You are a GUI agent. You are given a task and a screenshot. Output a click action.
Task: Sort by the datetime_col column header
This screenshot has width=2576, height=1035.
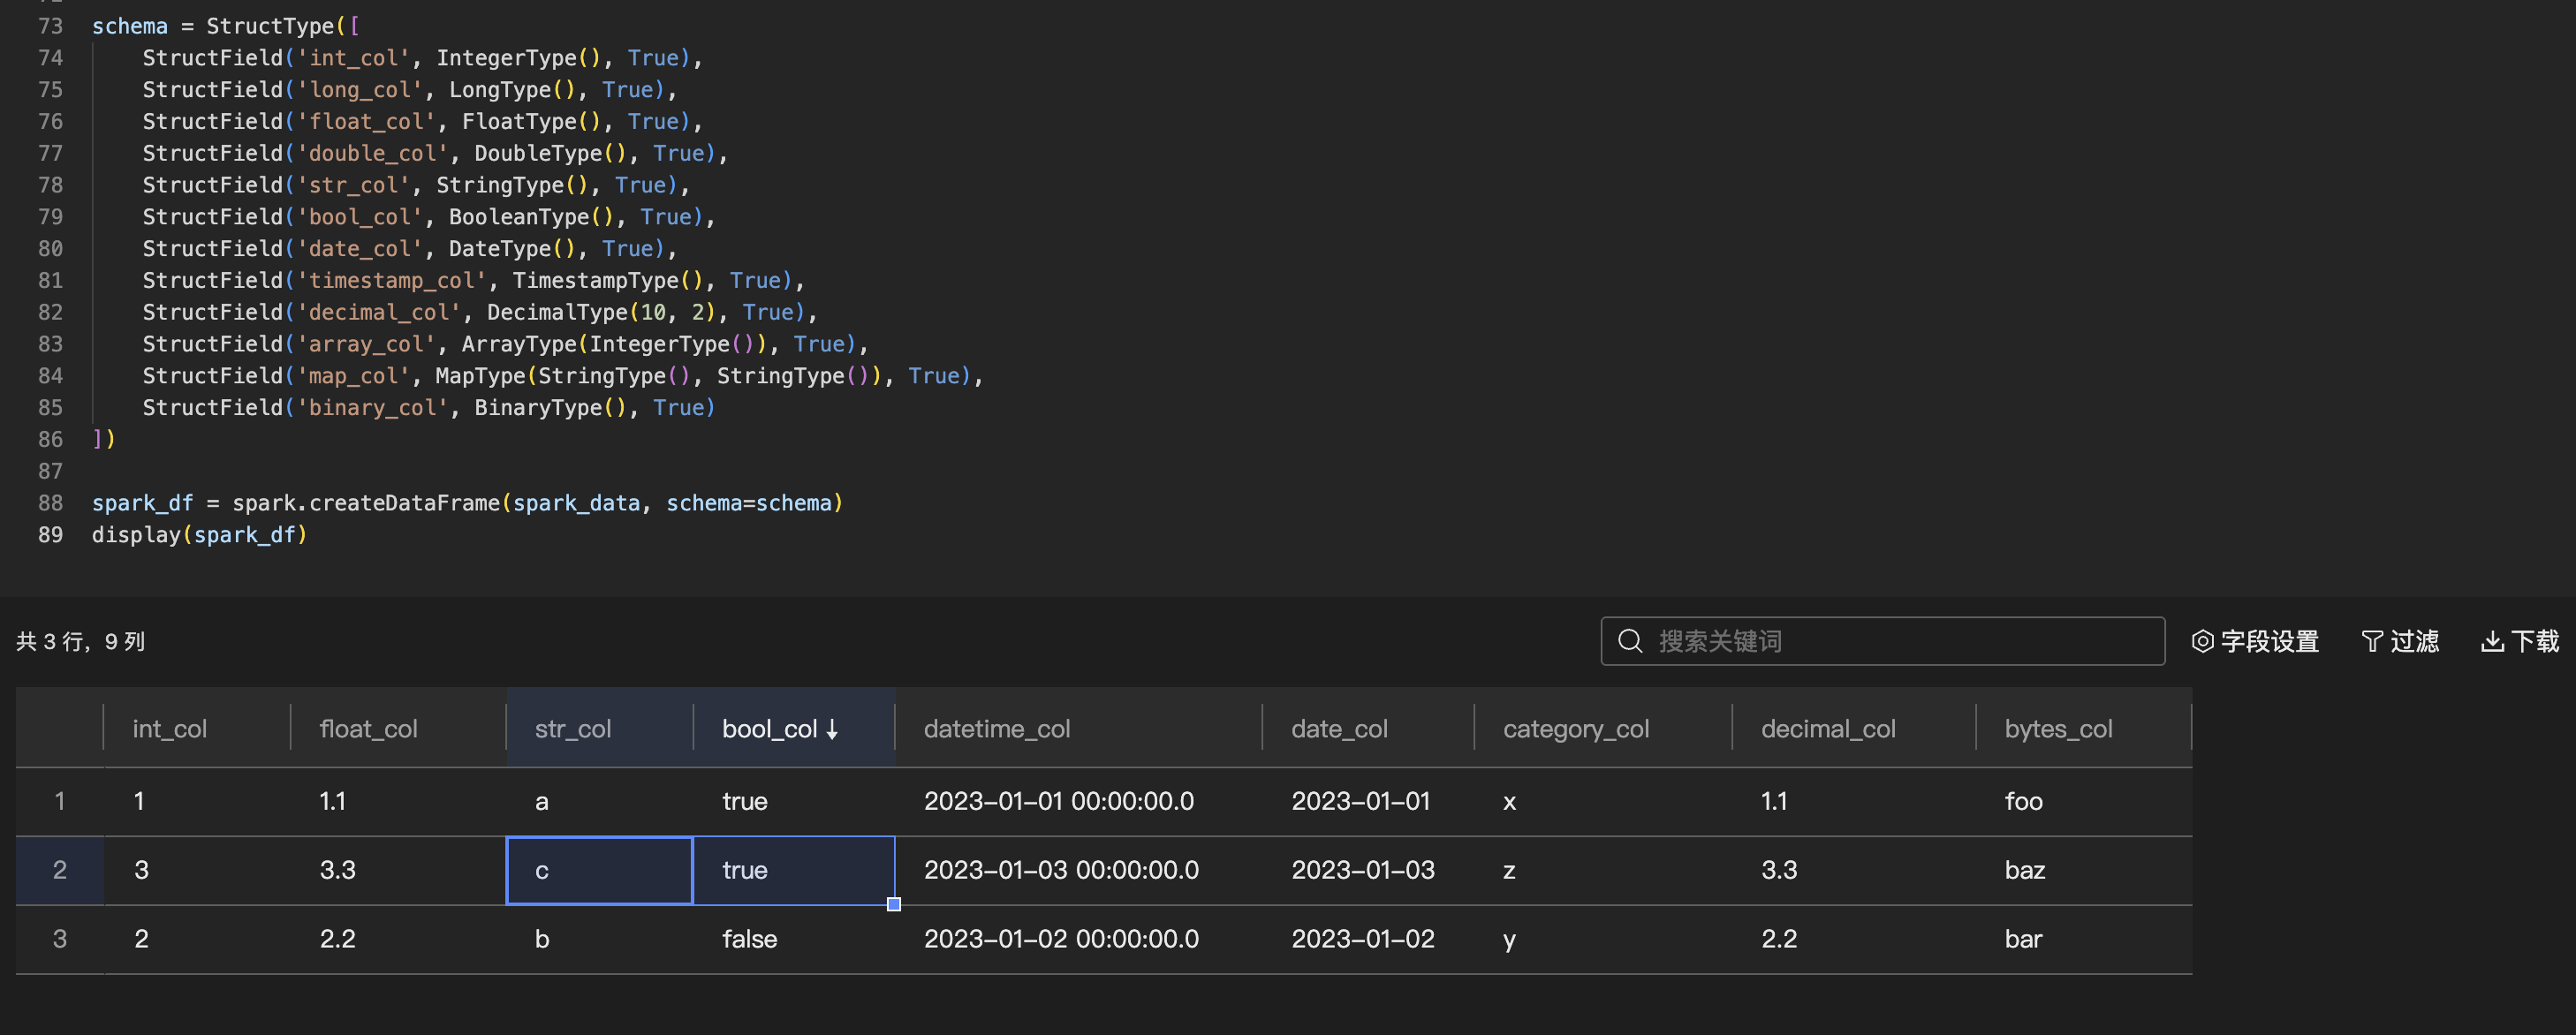pyautogui.click(x=997, y=729)
